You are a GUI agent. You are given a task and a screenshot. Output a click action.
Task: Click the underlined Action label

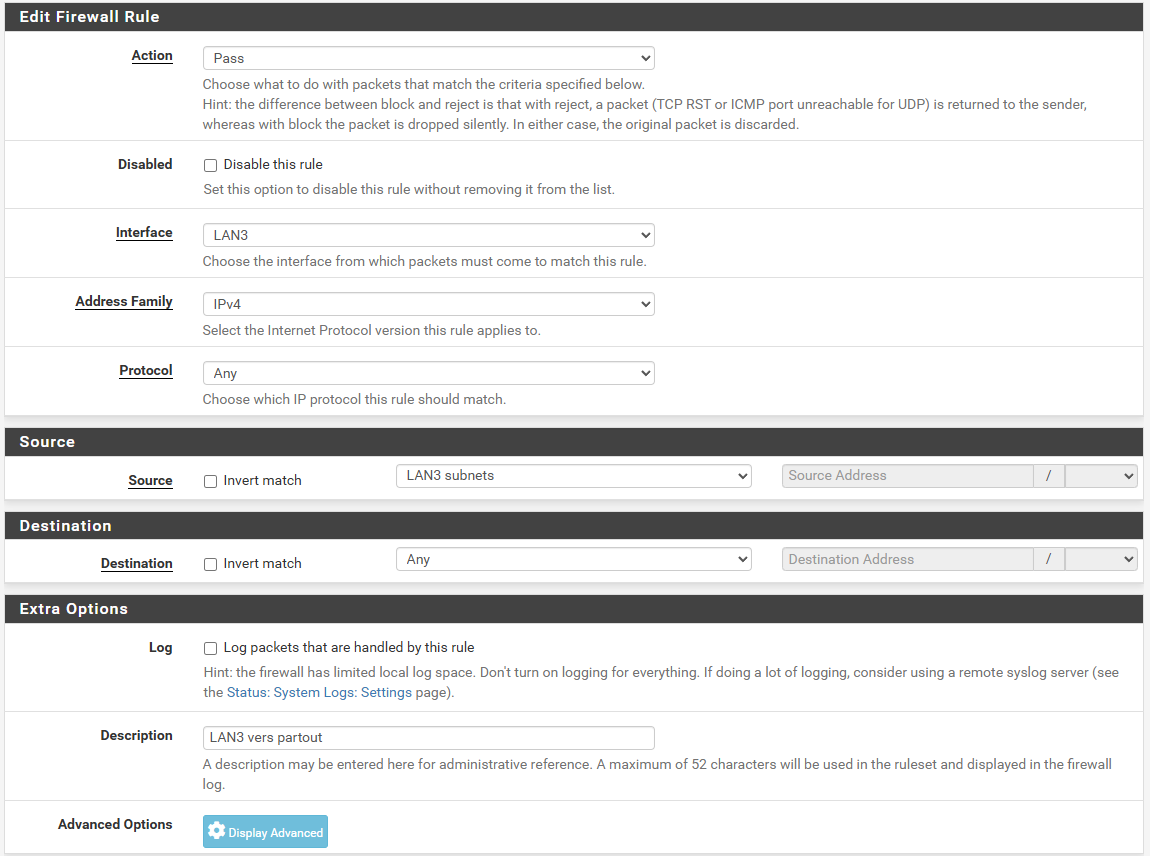152,56
